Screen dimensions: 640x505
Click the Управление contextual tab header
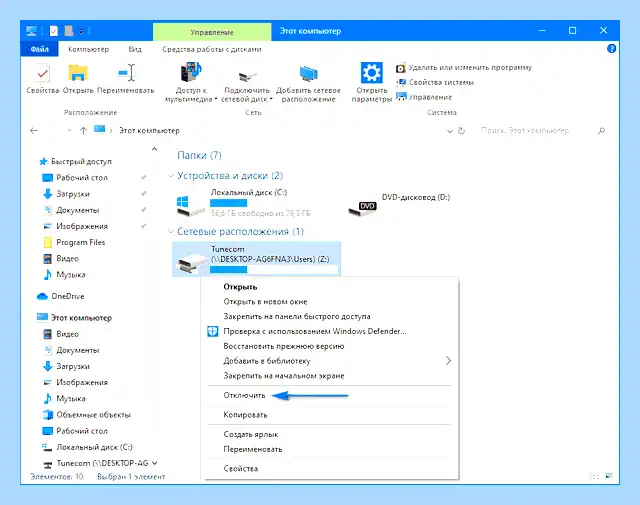tap(212, 32)
